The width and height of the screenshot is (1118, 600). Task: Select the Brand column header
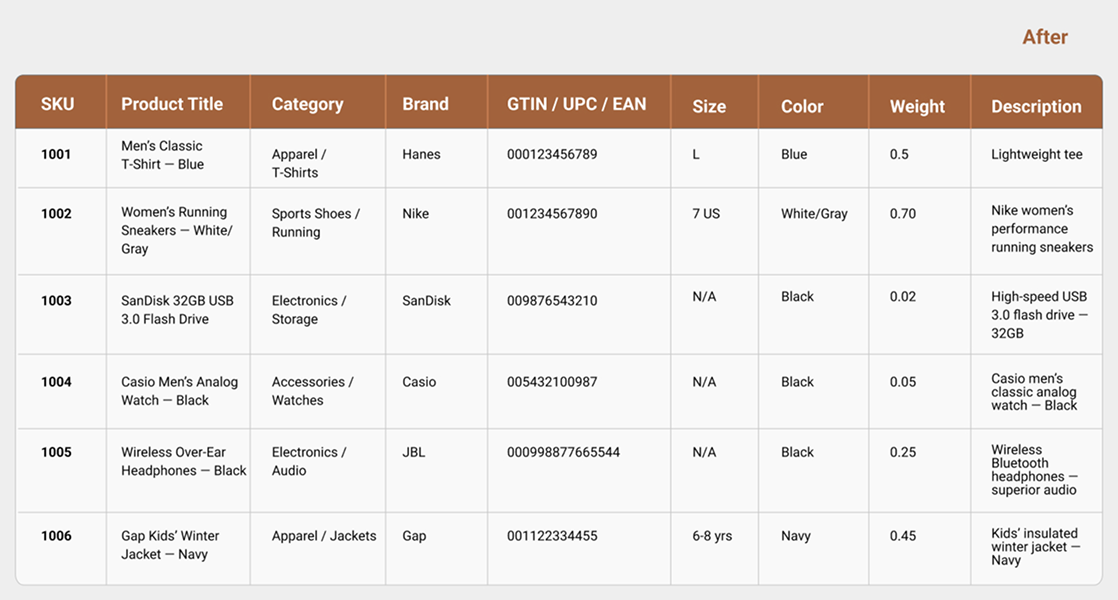pyautogui.click(x=425, y=104)
